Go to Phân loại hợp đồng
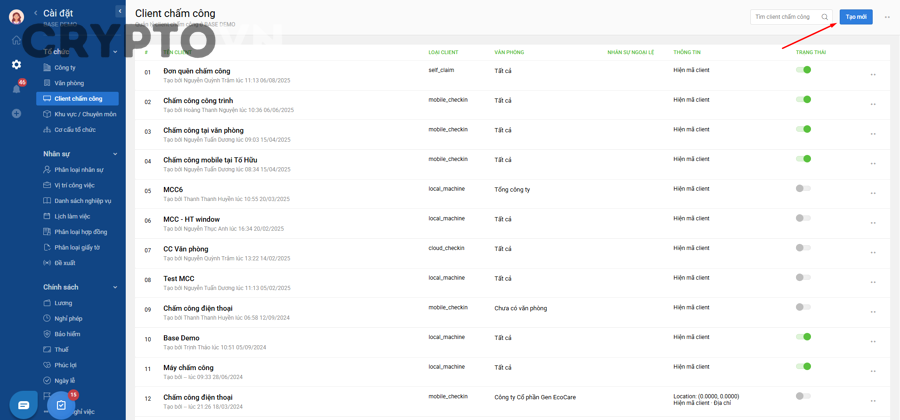 pos(80,232)
